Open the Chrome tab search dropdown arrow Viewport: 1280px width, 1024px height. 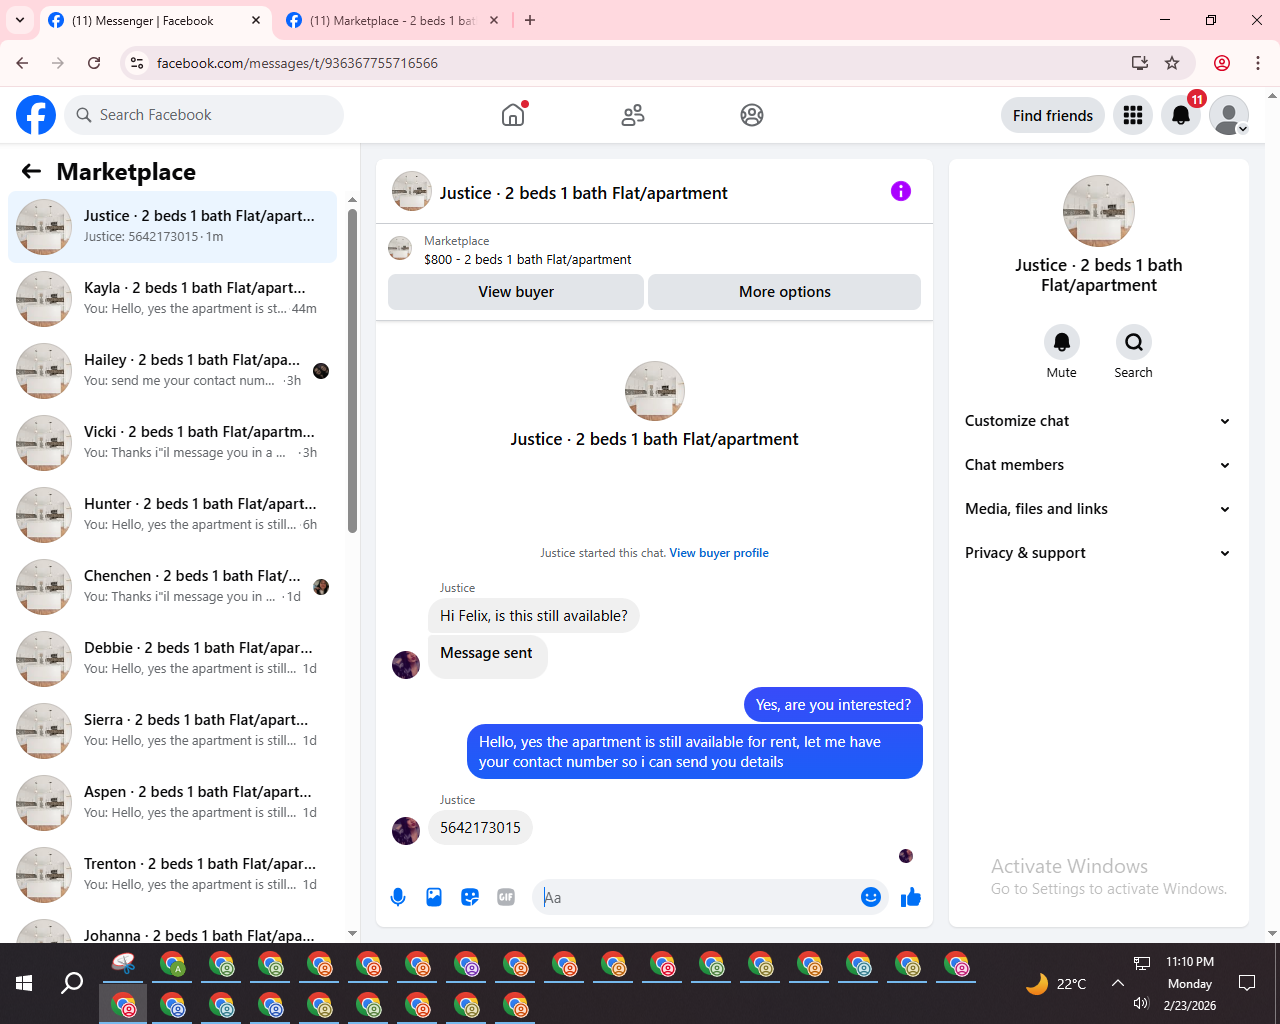(20, 20)
